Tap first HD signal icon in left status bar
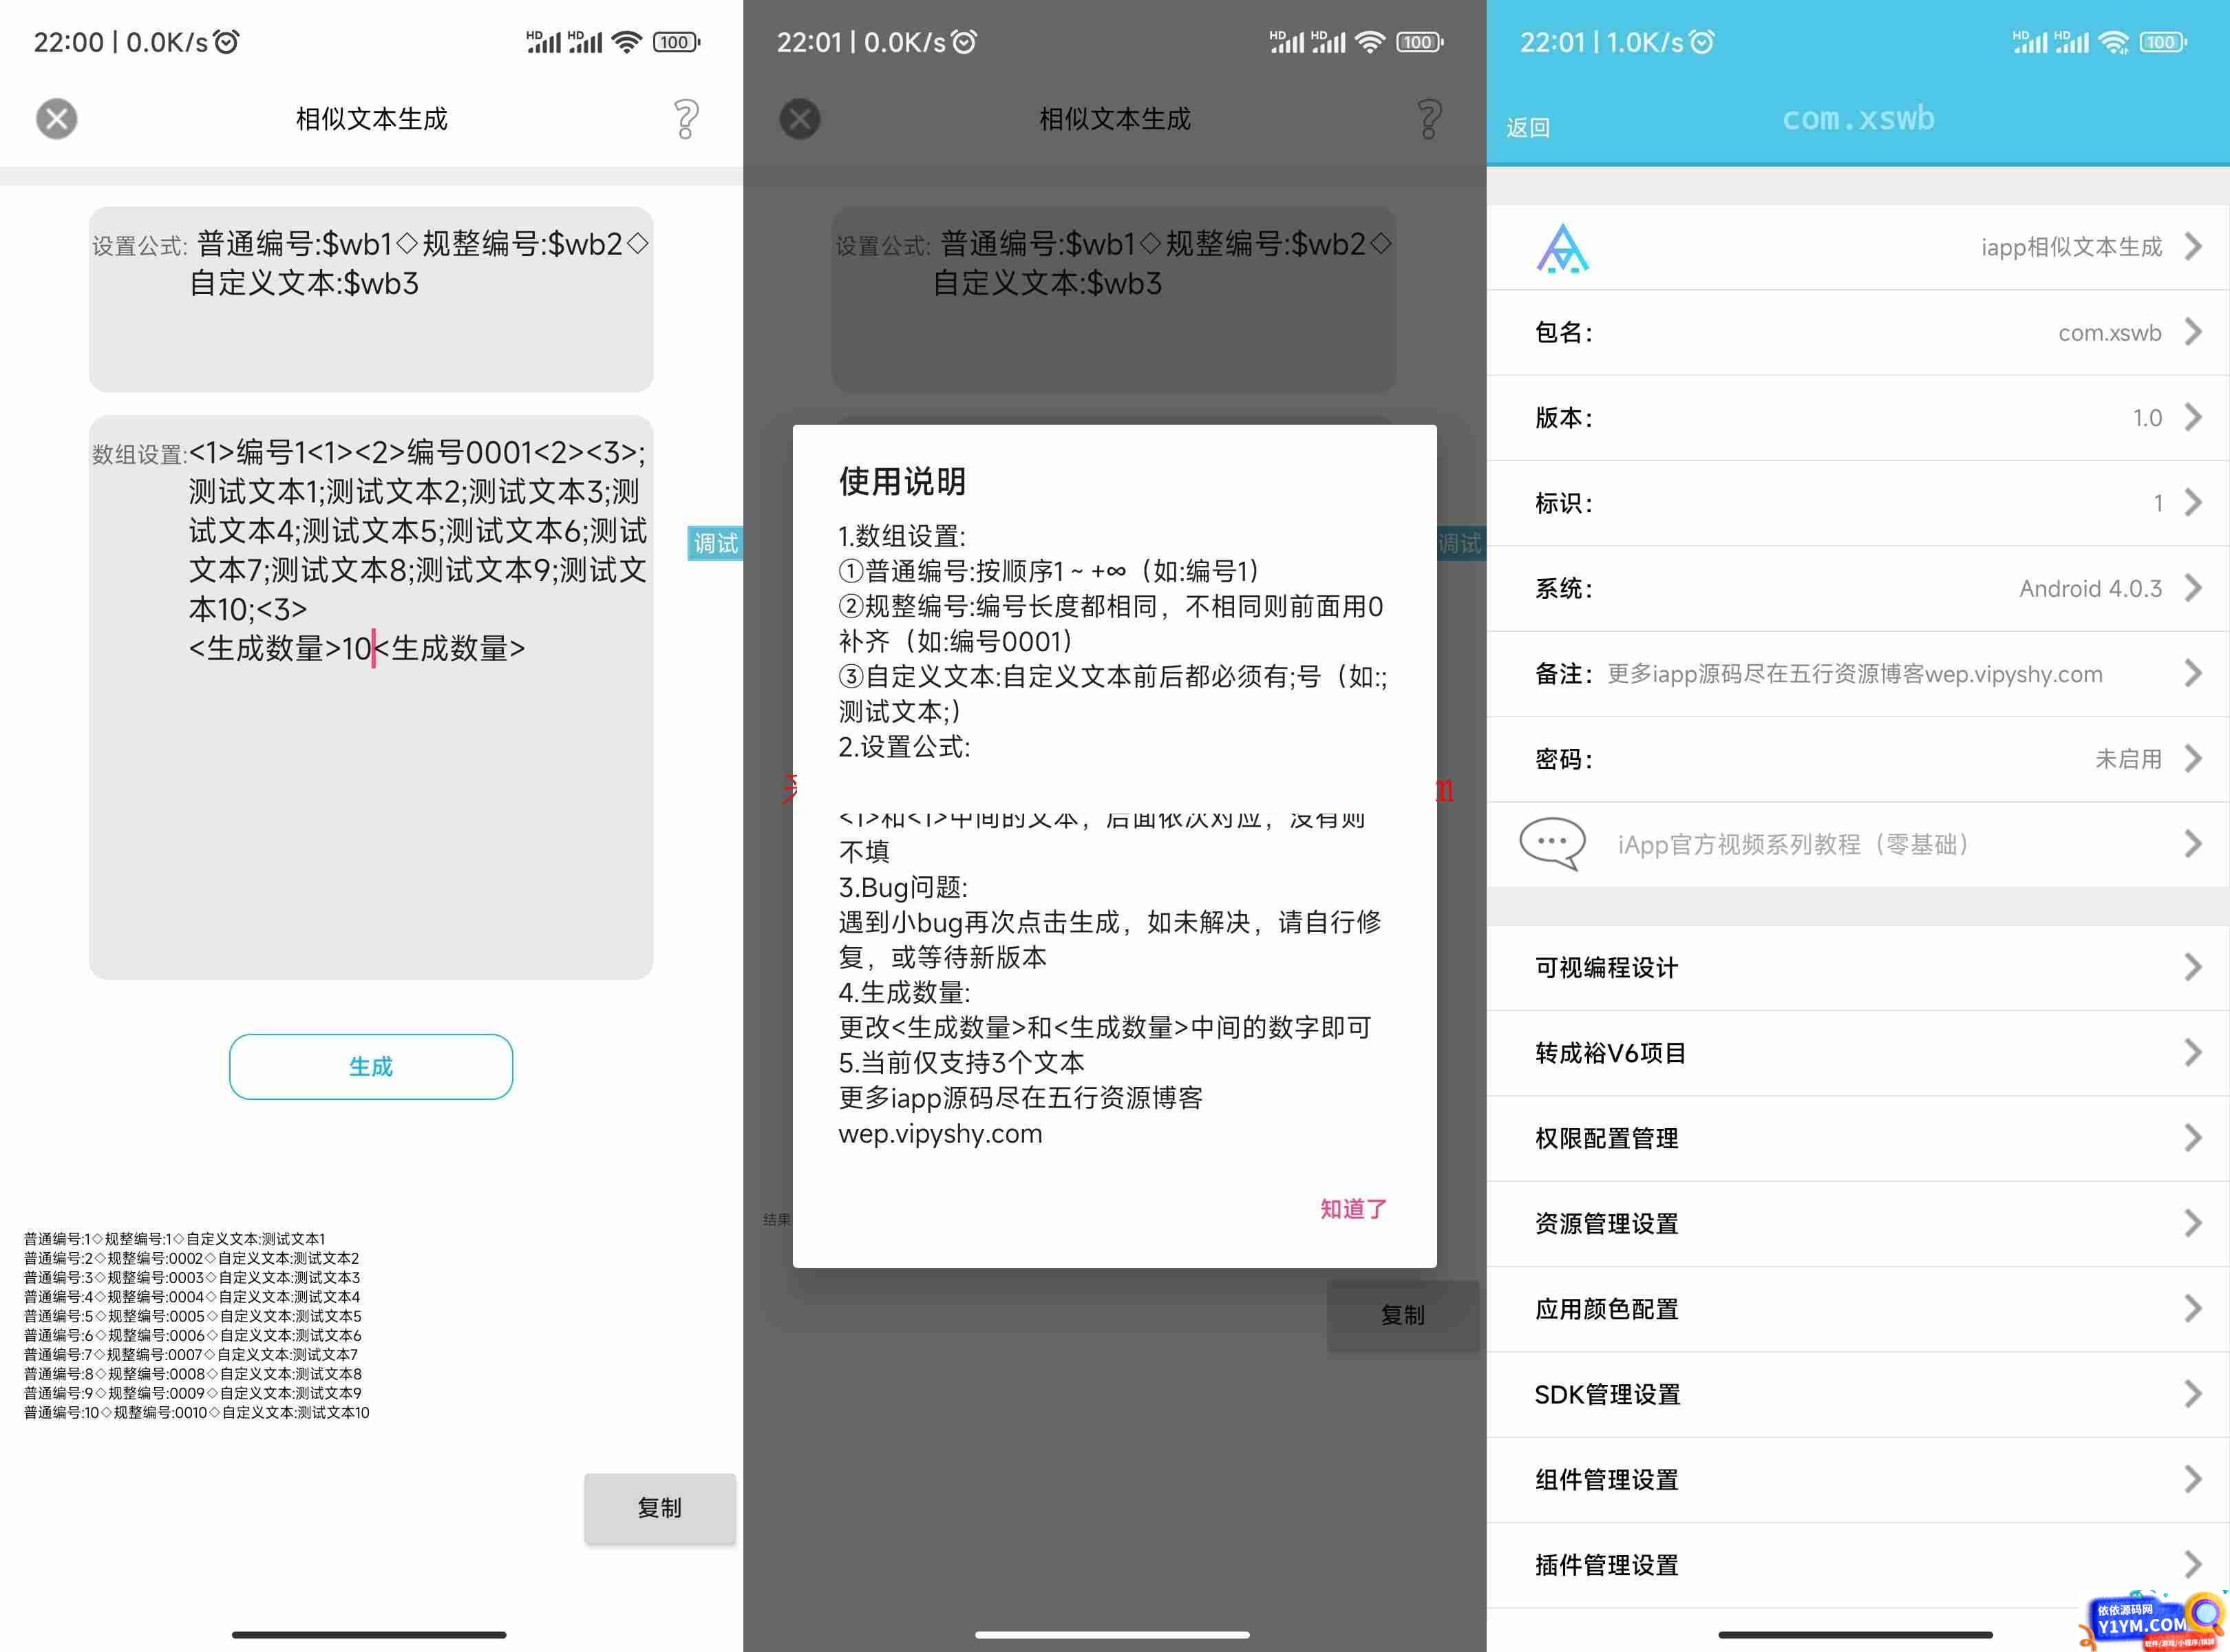Screen dimensions: 2230x1652 544,42
